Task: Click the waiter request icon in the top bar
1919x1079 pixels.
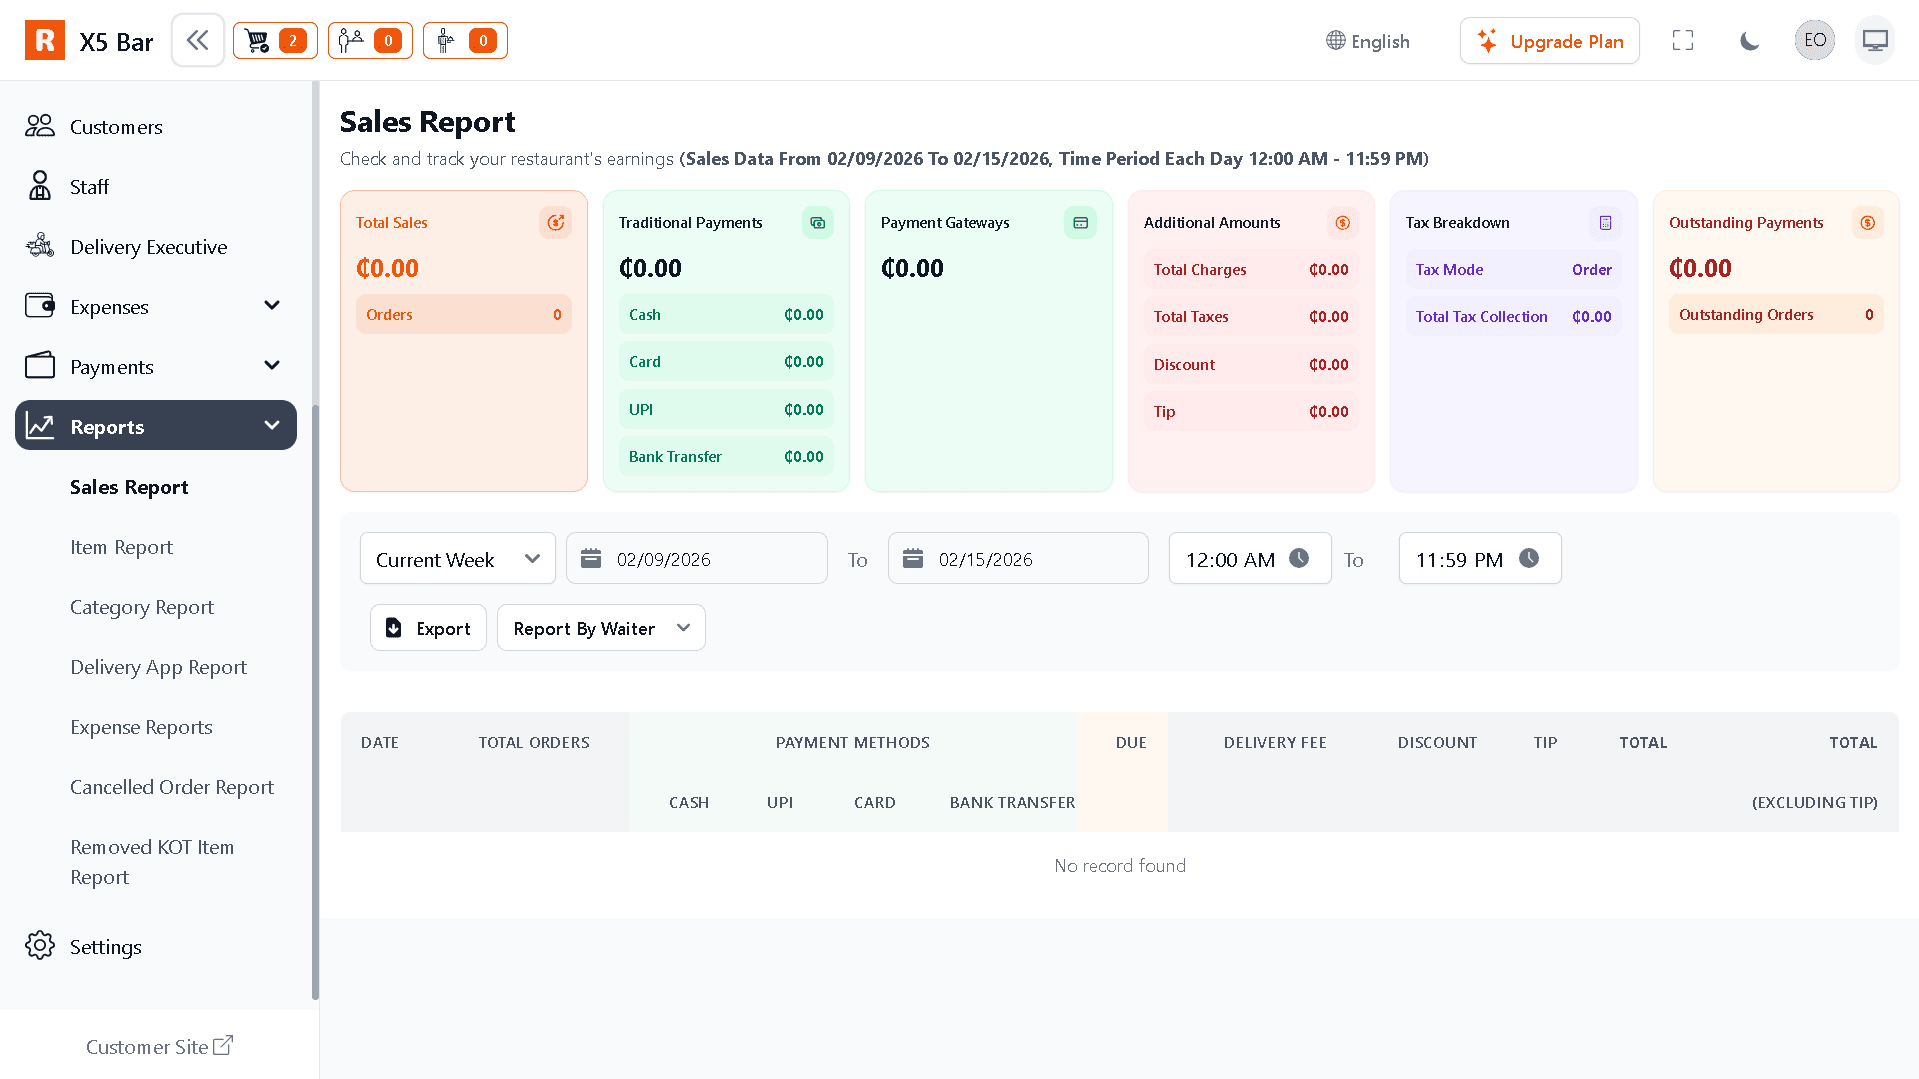Action: [465, 41]
